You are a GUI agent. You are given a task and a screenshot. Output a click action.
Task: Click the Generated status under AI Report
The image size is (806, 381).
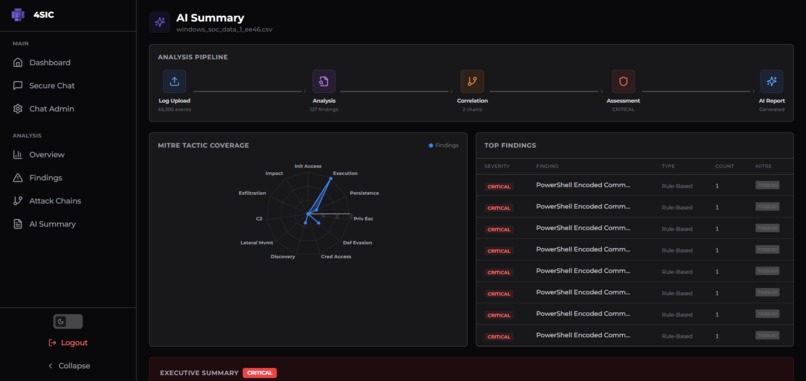pyautogui.click(x=772, y=110)
